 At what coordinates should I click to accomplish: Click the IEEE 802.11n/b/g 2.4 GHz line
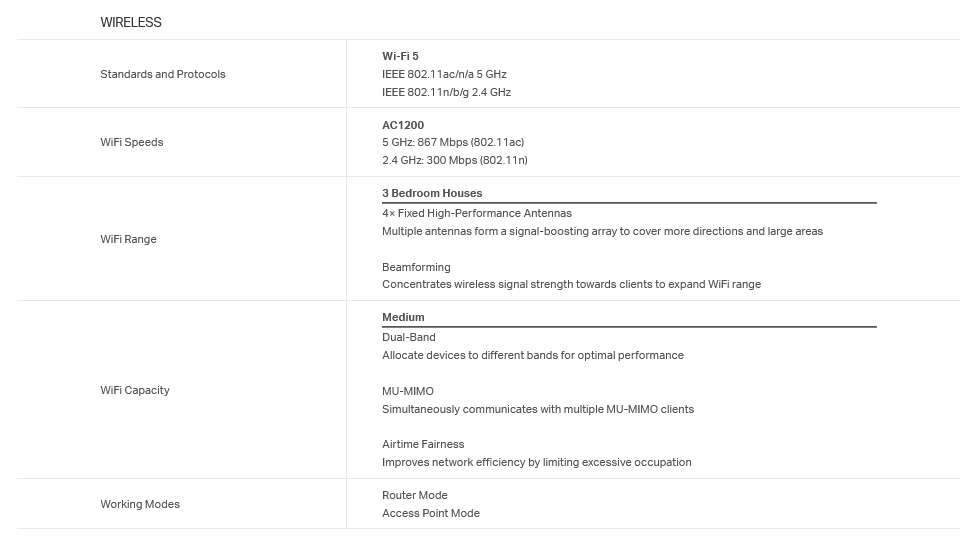(x=446, y=92)
